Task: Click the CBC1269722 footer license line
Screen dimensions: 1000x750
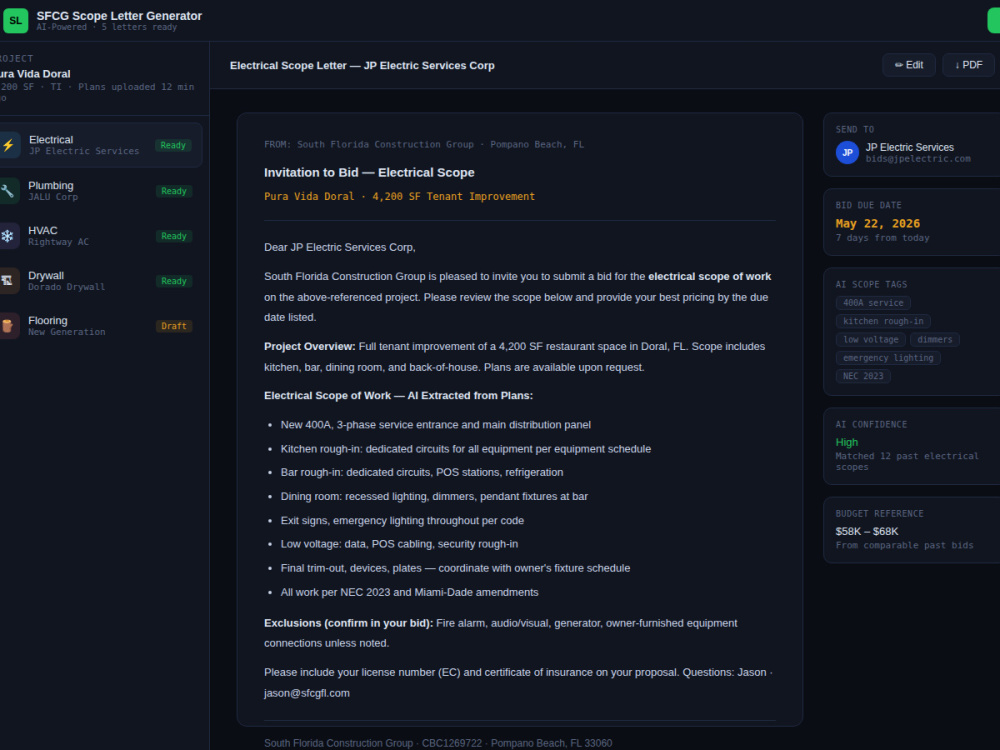Action: [438, 744]
